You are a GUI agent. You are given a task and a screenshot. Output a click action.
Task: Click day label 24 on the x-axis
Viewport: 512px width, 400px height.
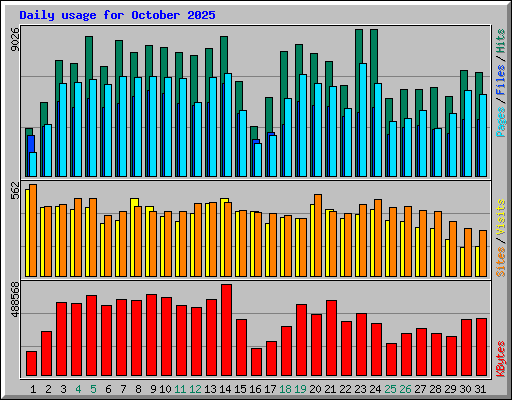click(375, 389)
